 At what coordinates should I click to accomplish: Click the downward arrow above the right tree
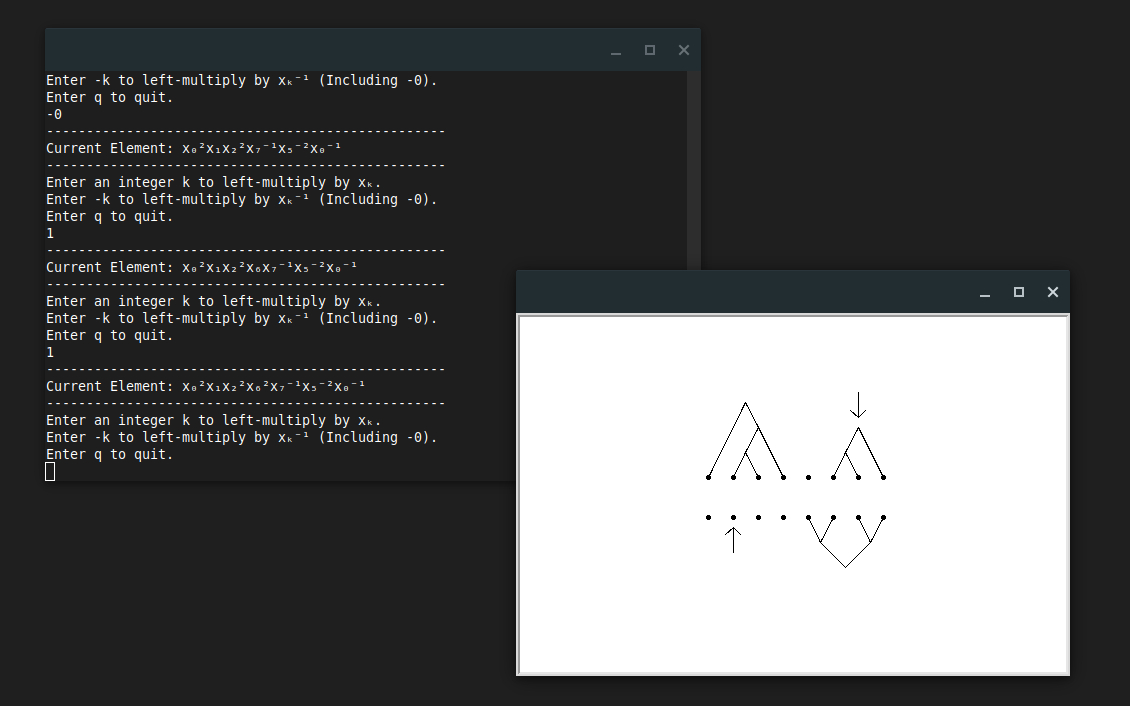click(x=857, y=405)
